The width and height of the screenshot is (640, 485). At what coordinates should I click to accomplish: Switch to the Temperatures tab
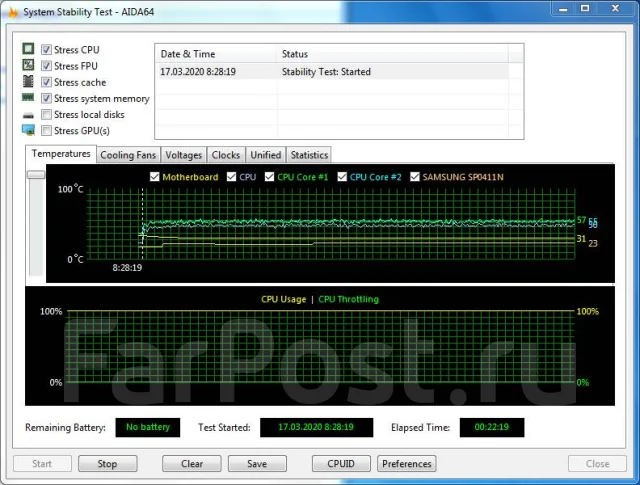[x=61, y=154]
